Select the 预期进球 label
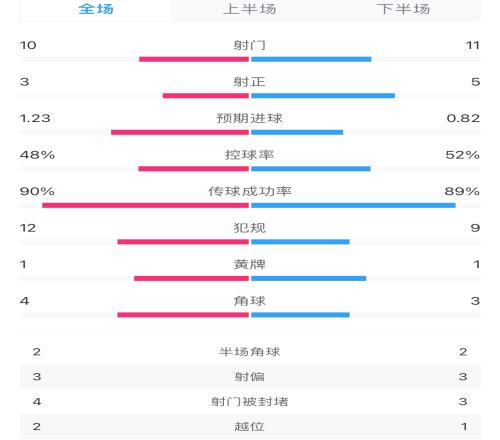Viewport: 500px width, 440px height. pos(249,118)
